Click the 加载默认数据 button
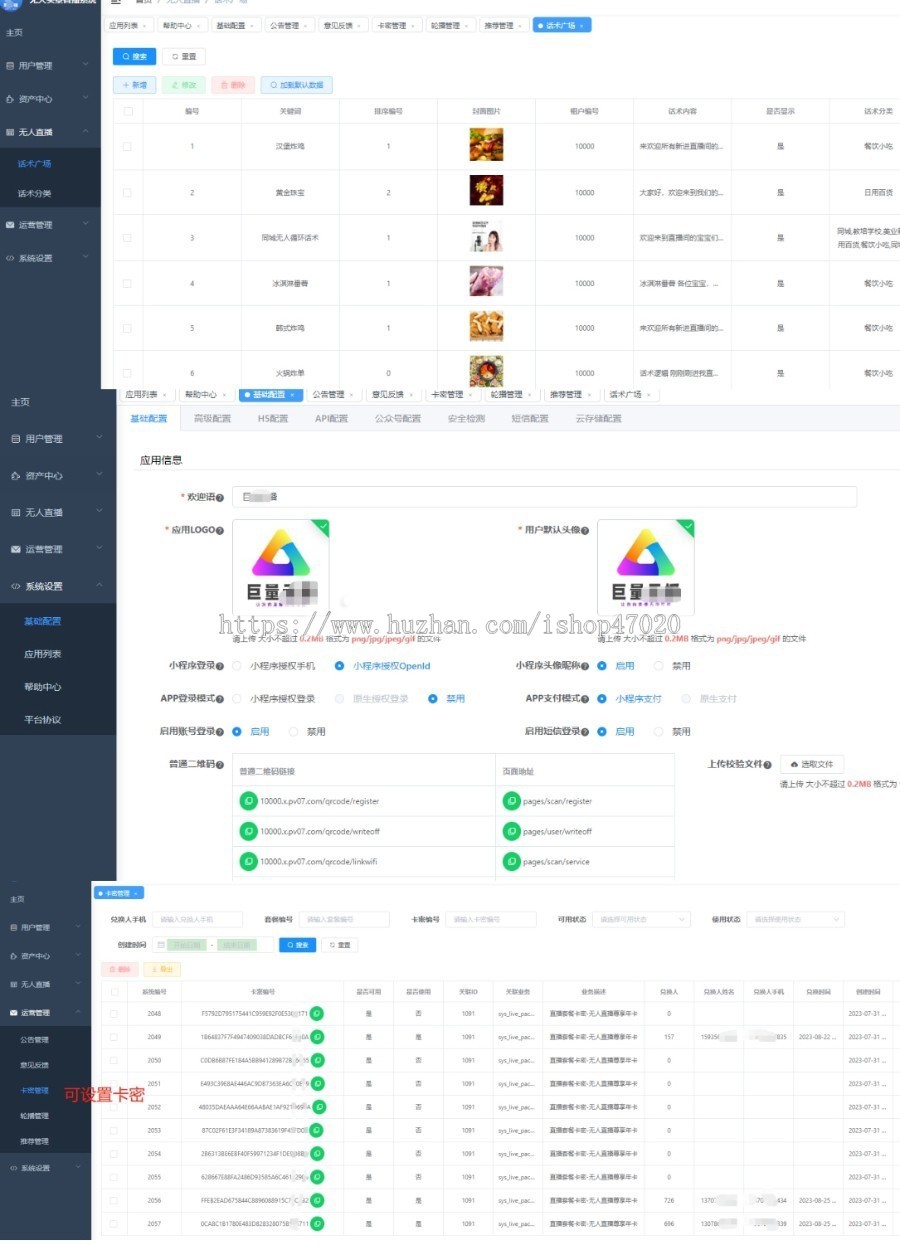The image size is (900, 1245). [x=297, y=86]
